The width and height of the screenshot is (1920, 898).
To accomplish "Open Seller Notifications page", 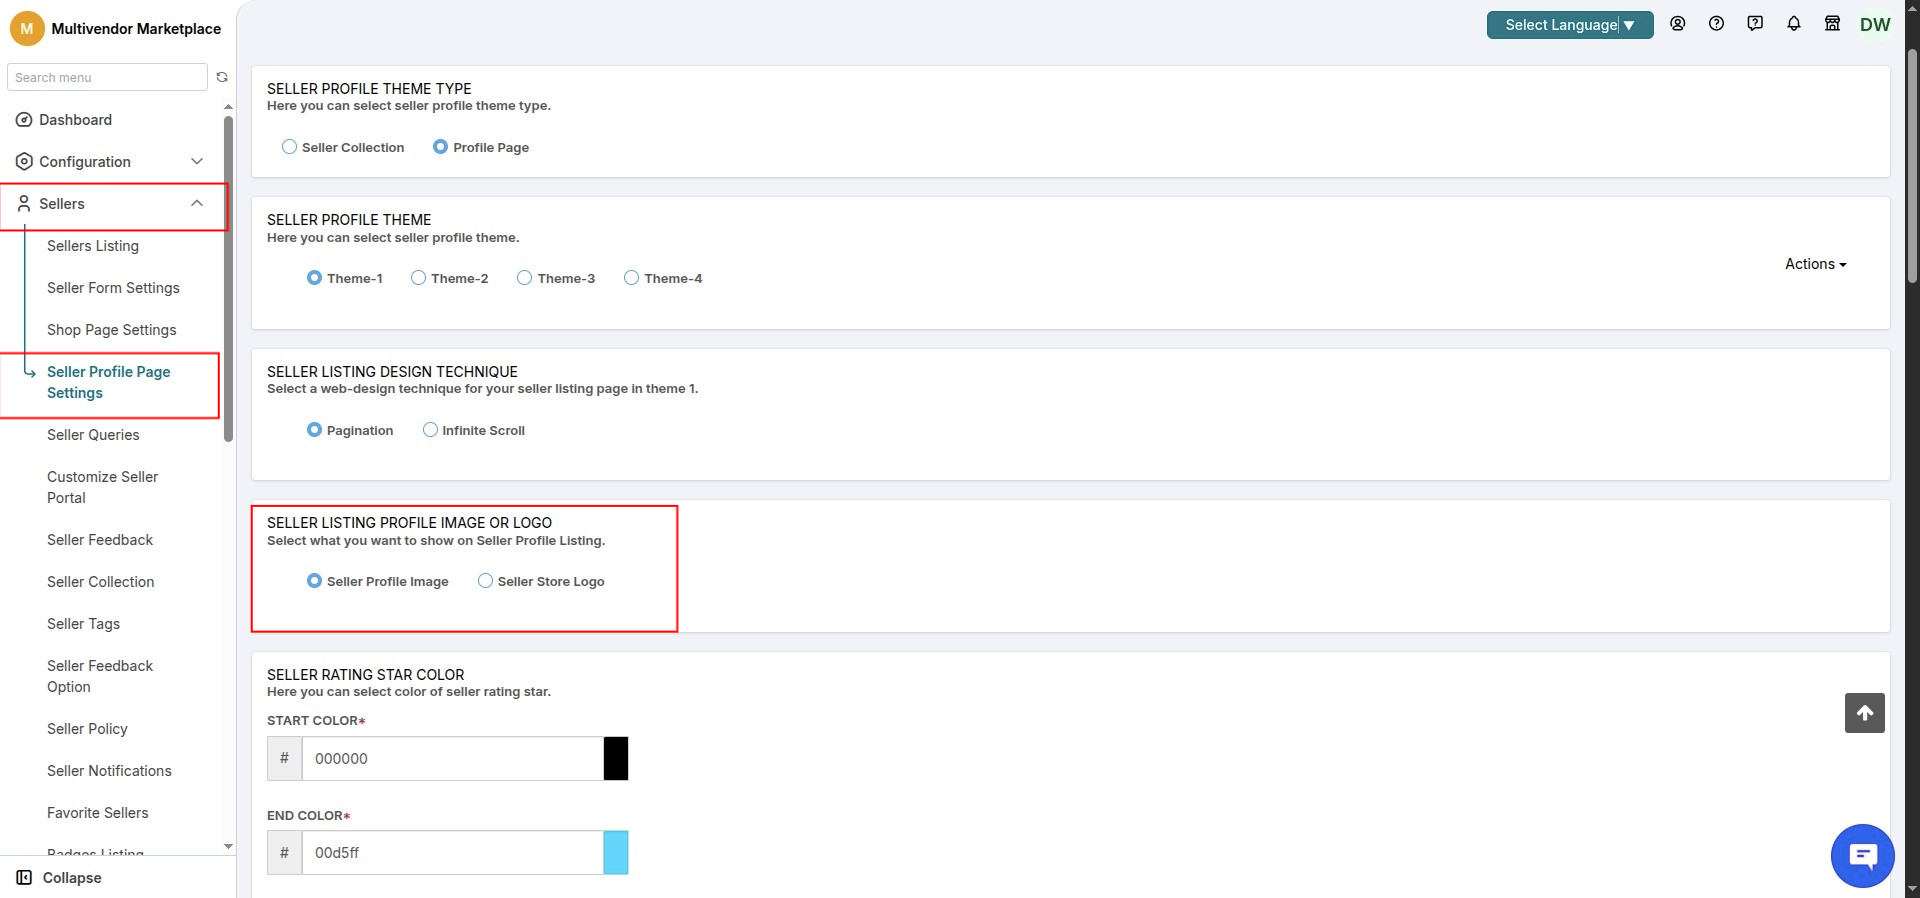I will pyautogui.click(x=109, y=771).
